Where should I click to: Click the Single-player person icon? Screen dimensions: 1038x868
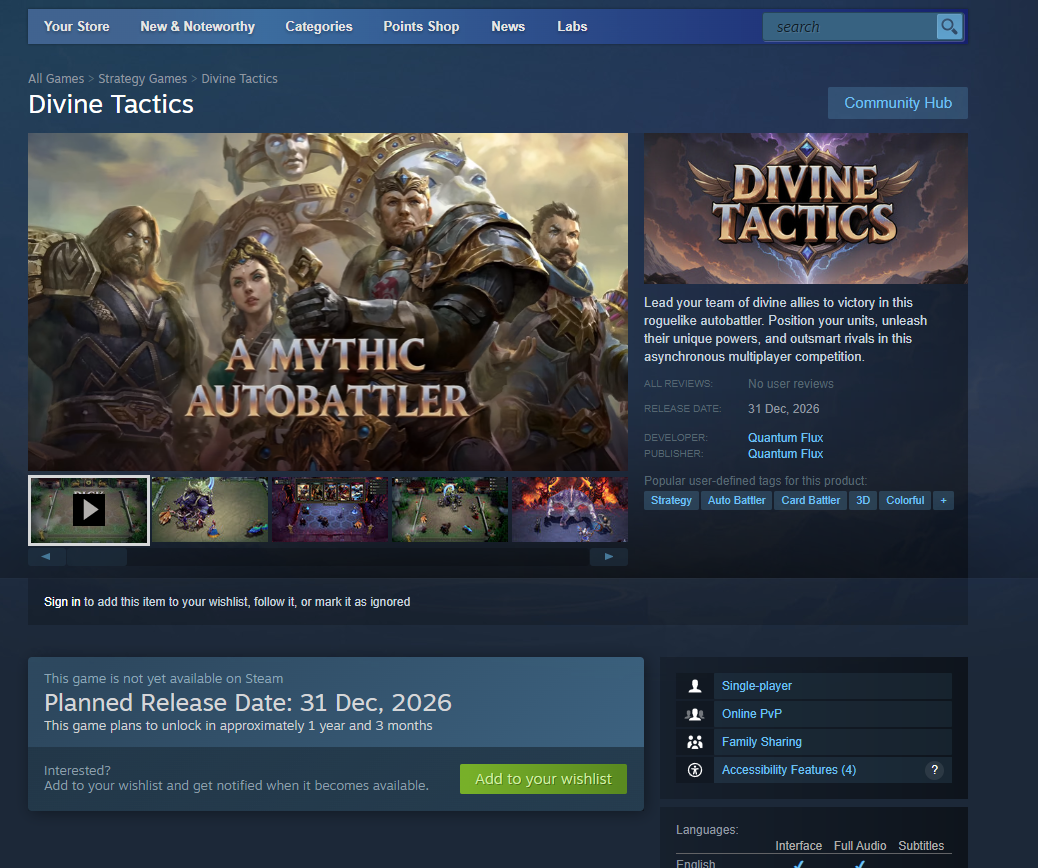pos(694,686)
